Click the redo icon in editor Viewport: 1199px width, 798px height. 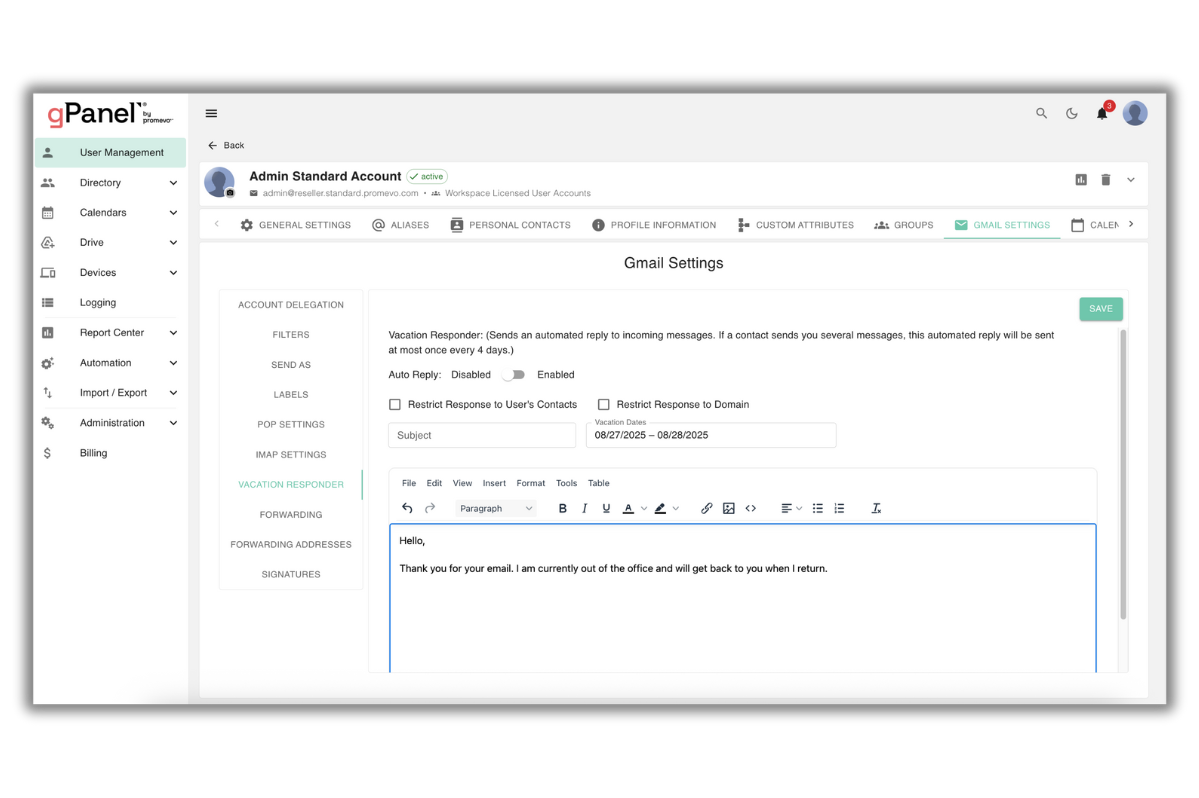[430, 508]
